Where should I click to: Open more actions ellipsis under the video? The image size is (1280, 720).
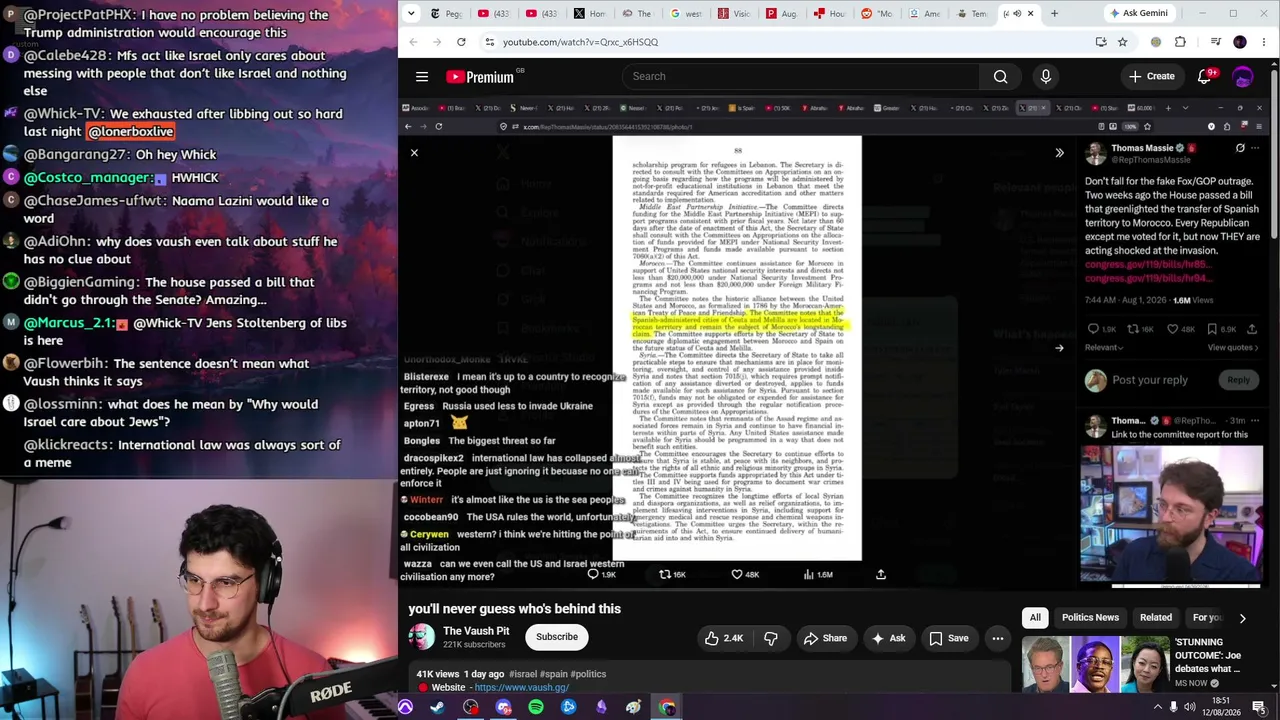pos(997,638)
